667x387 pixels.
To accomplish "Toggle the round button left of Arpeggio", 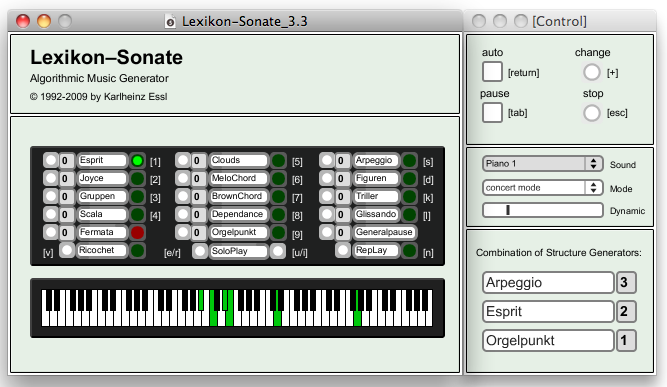I will tap(327, 160).
